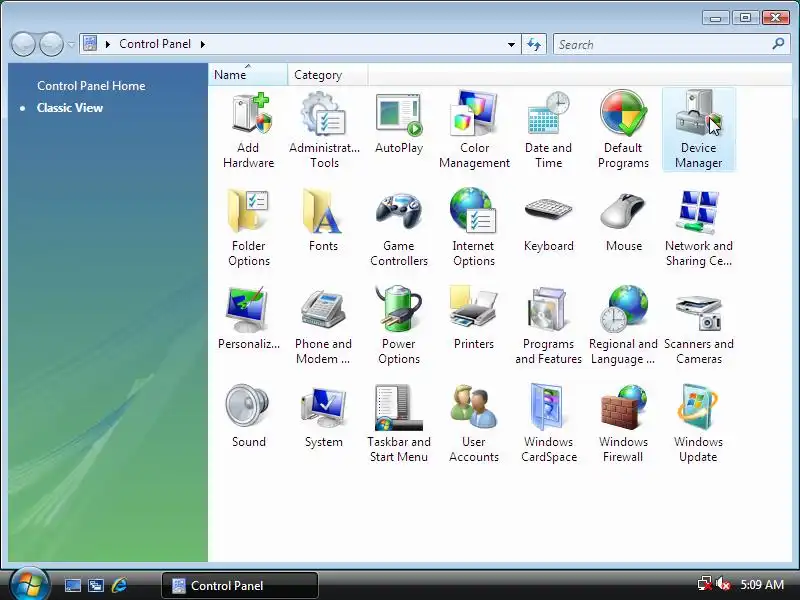Screen dimensions: 800x600
Task: Click Show Desktop quick launch icon
Action: [72, 585]
